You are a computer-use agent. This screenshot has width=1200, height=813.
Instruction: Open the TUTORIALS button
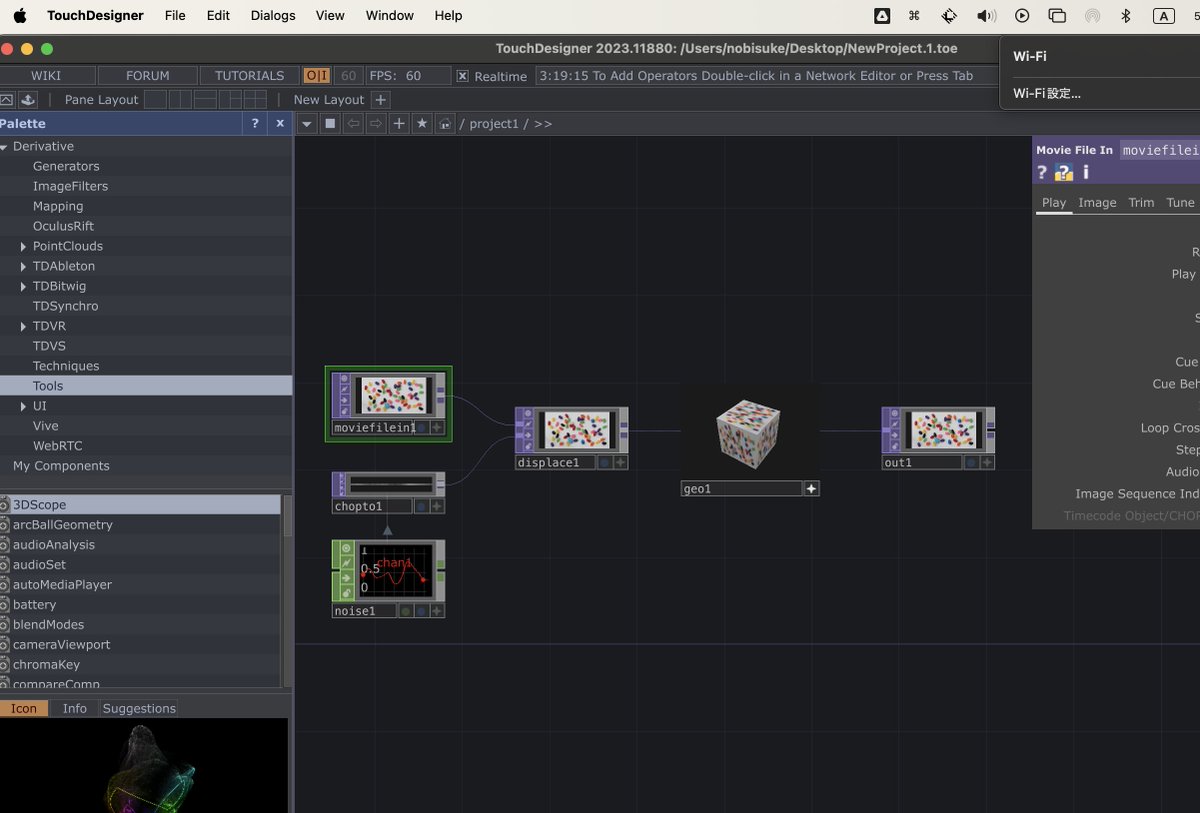coord(250,75)
